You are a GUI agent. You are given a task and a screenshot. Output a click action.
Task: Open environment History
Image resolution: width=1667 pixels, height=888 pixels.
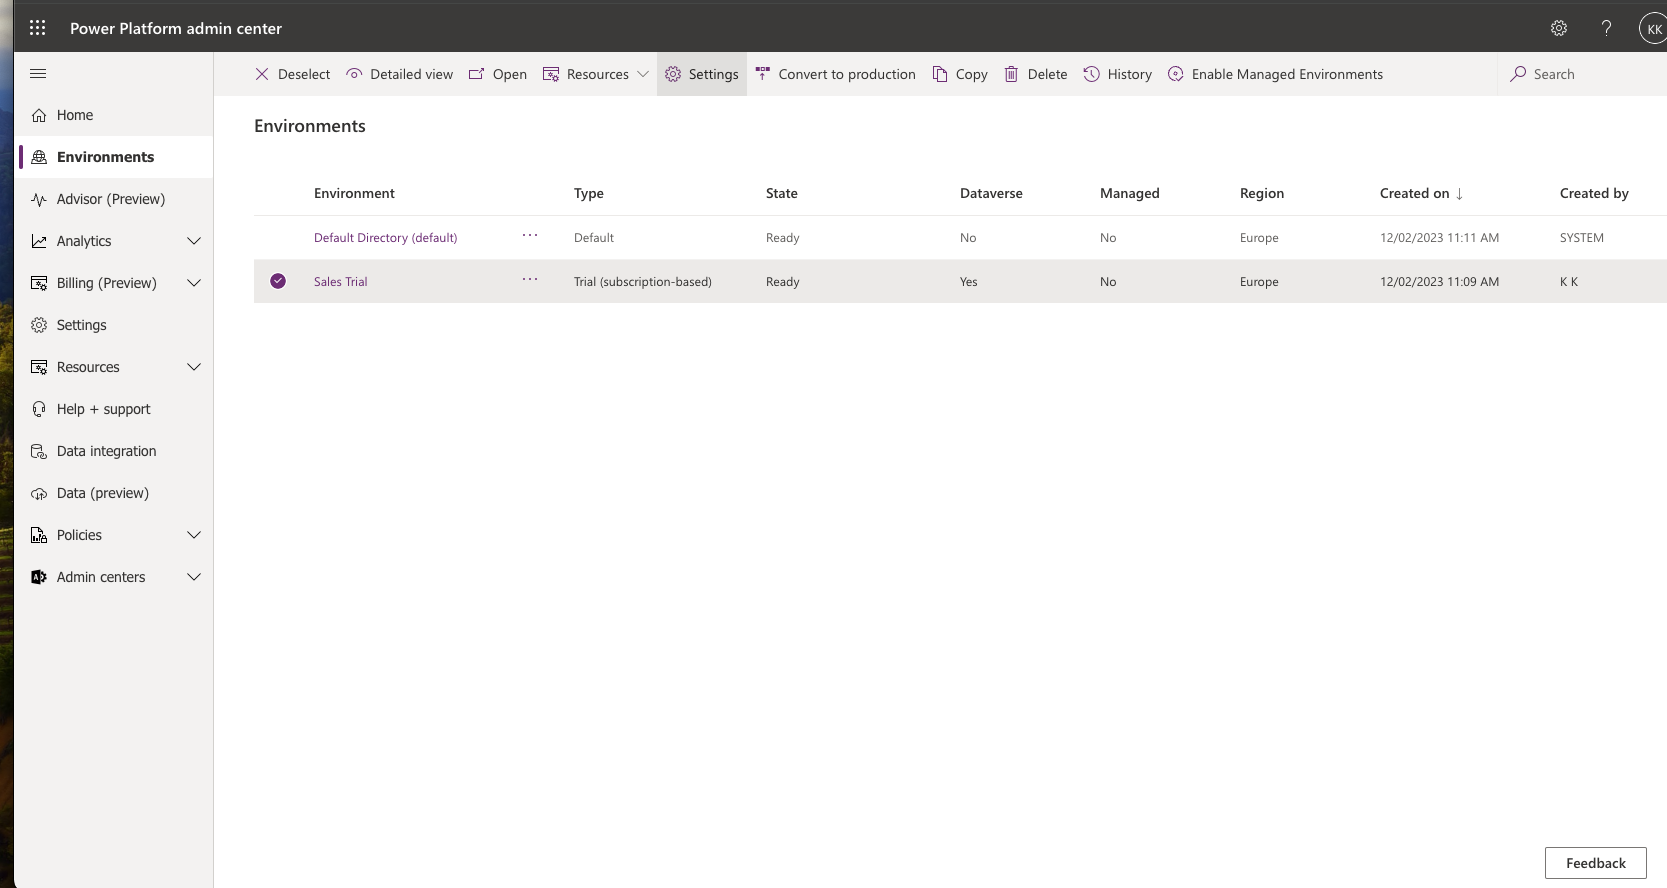tap(1118, 74)
